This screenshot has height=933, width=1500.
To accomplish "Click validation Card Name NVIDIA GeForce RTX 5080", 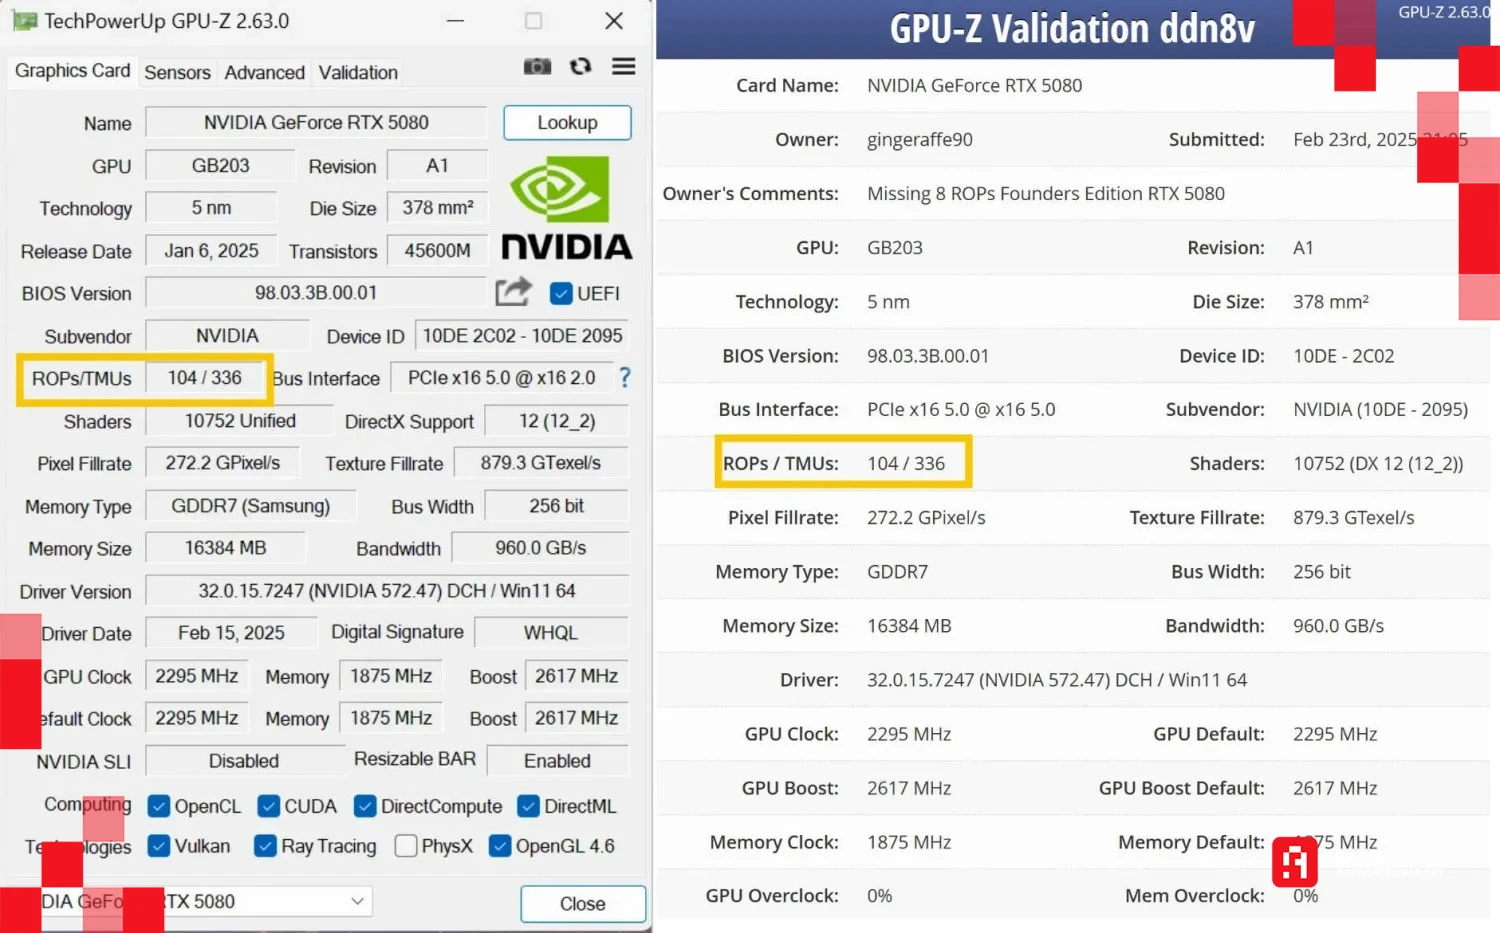I will [x=974, y=85].
